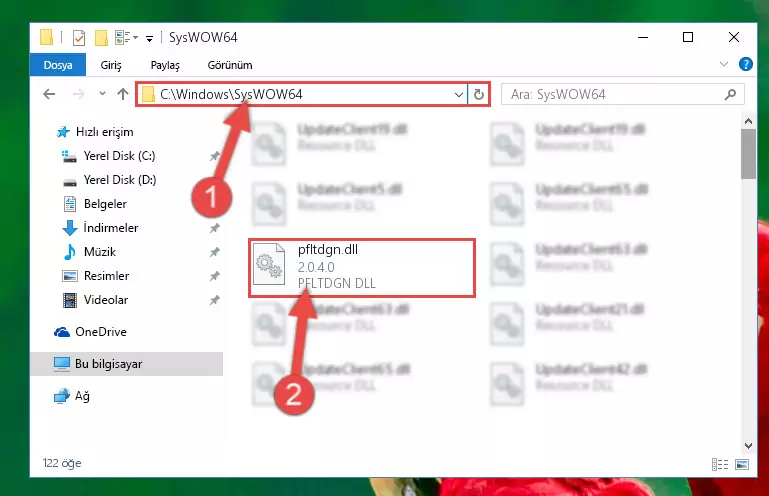Click the Properties checkmark icon in title bar
Screen dimensions: 769x496
coord(78,38)
